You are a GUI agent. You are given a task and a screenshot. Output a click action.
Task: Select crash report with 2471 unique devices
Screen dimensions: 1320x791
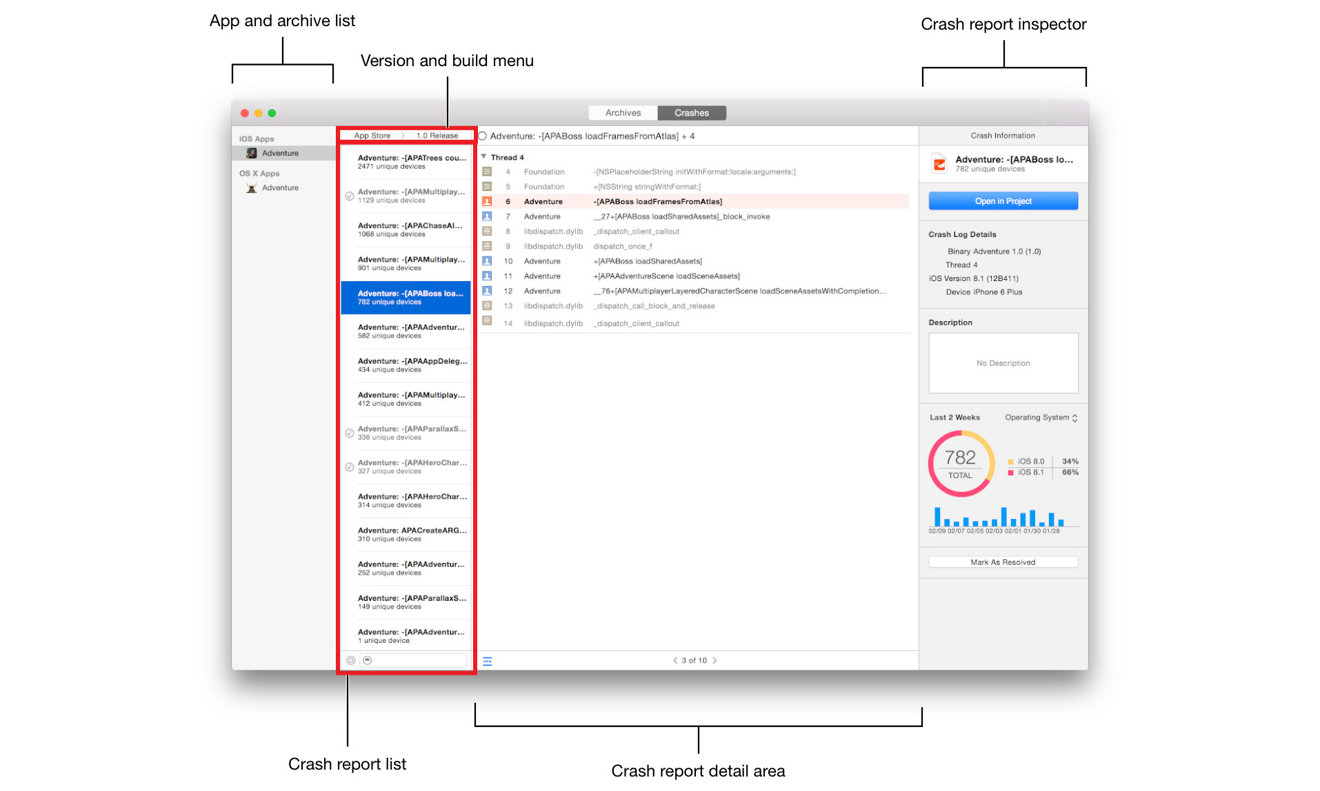tap(405, 162)
